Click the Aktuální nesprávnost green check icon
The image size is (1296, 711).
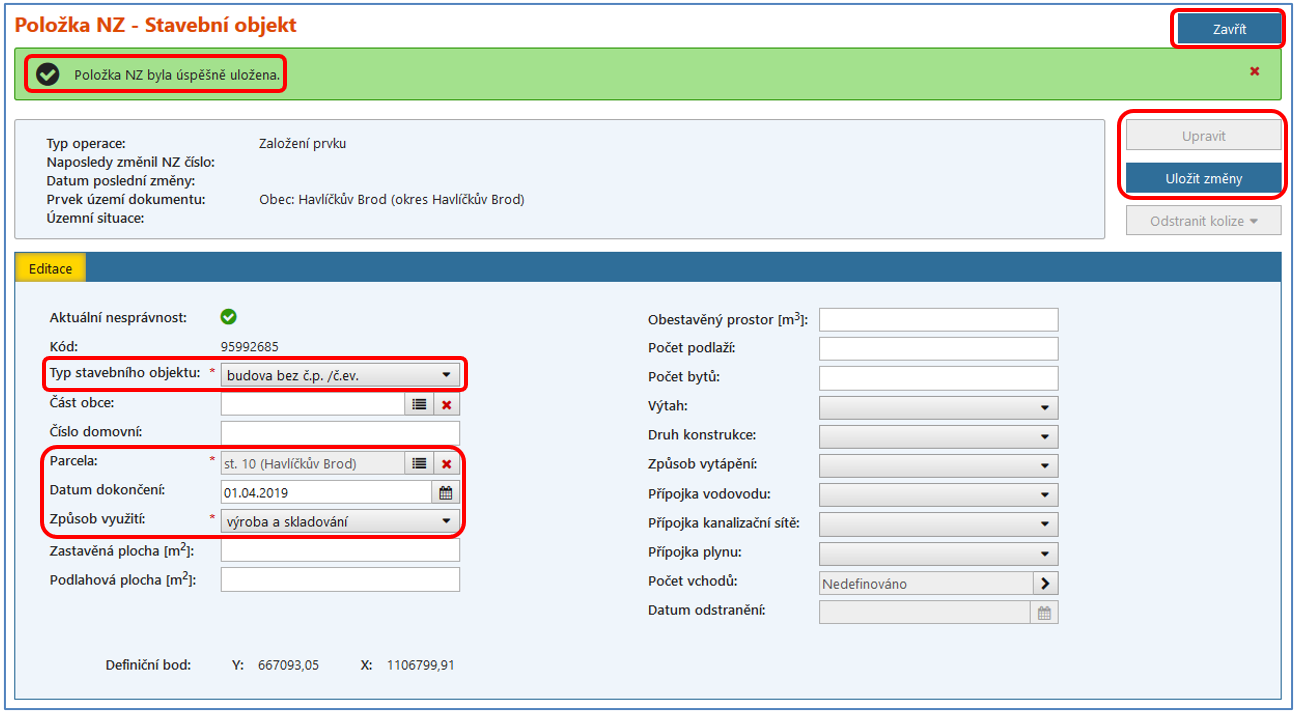pos(228,317)
